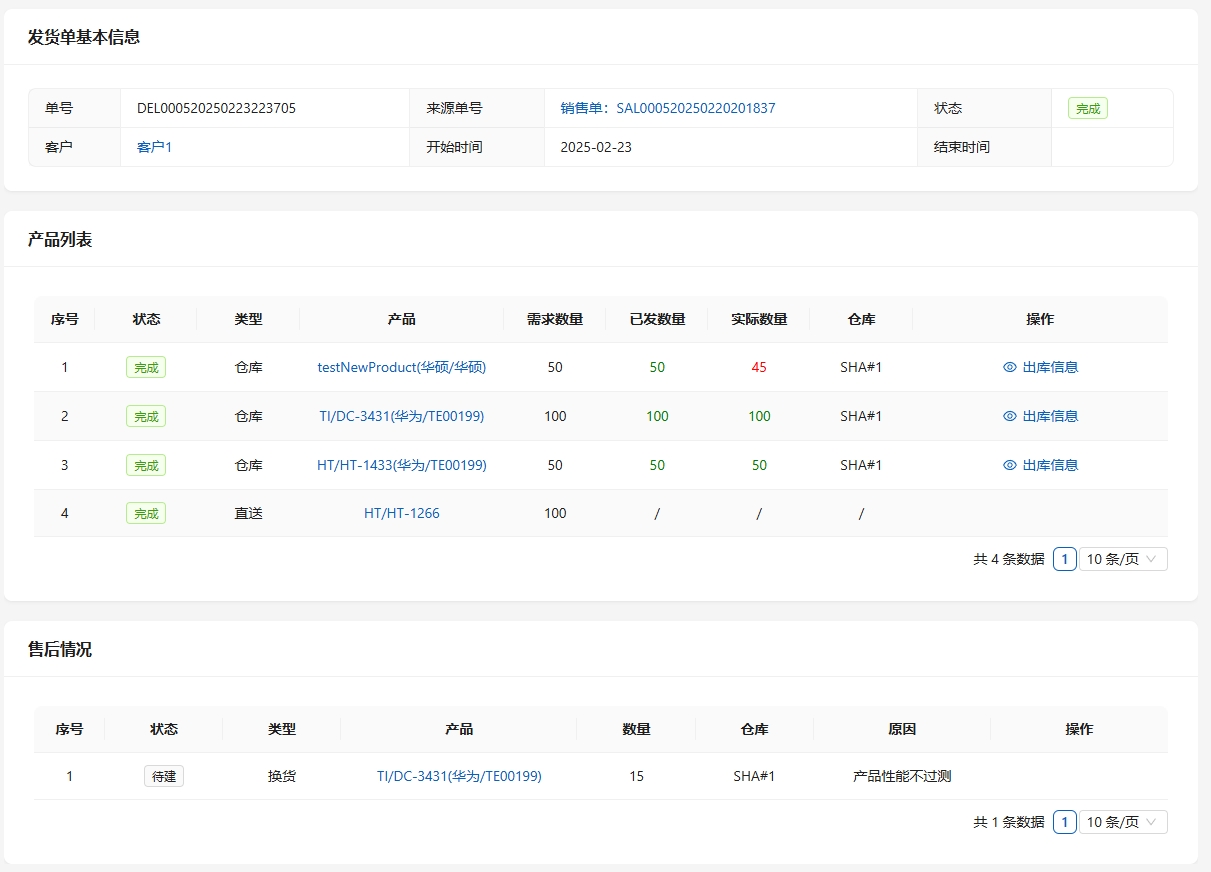1211x872 pixels.
Task: Open TI/DC-3431 link in product list
Action: tap(401, 416)
